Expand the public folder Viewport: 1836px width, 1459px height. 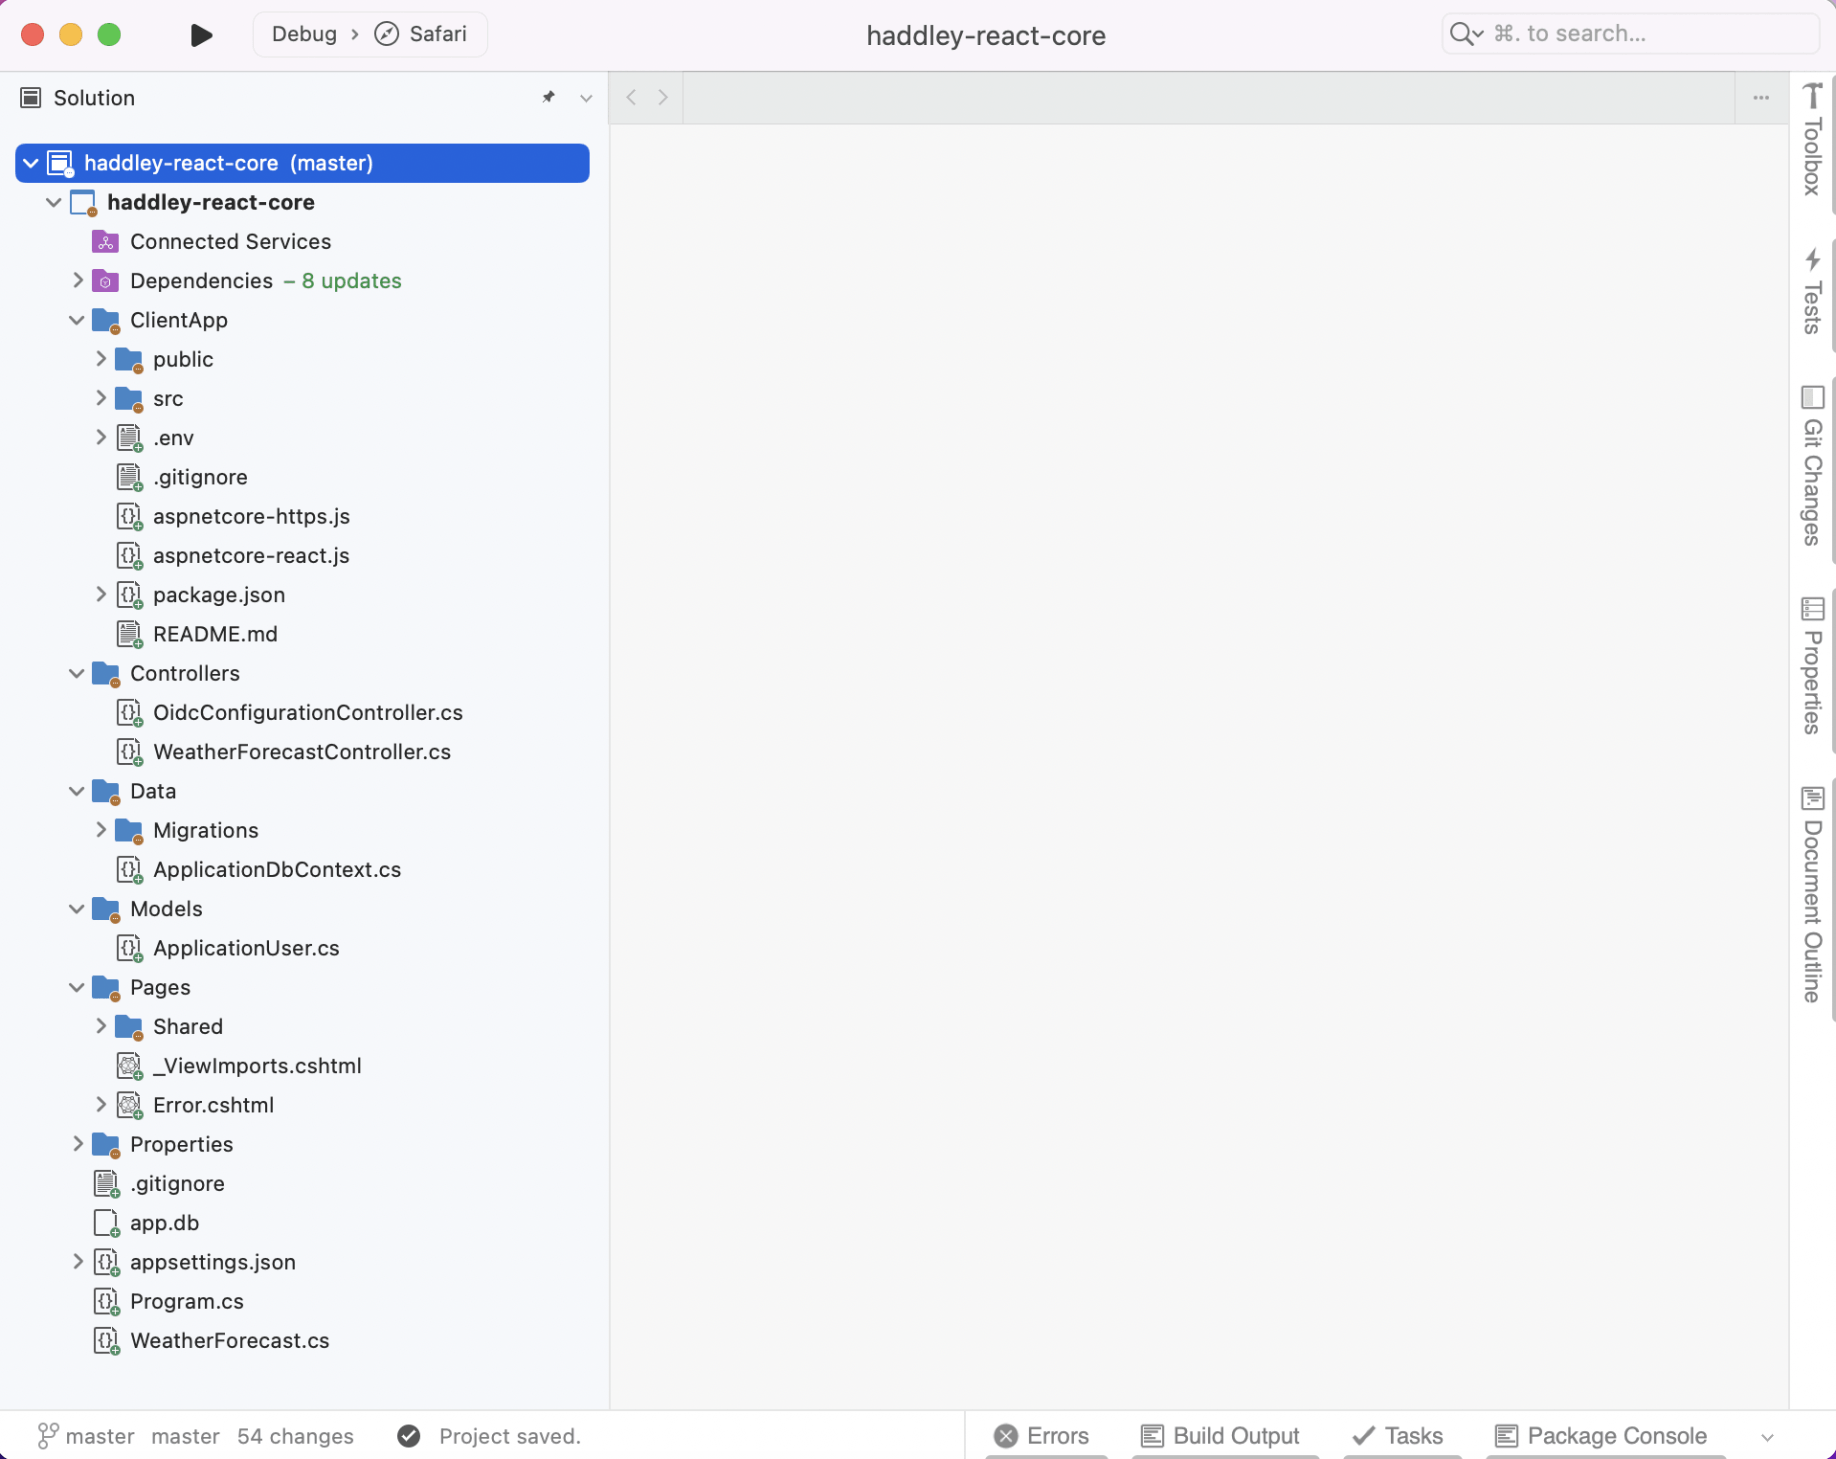point(100,359)
